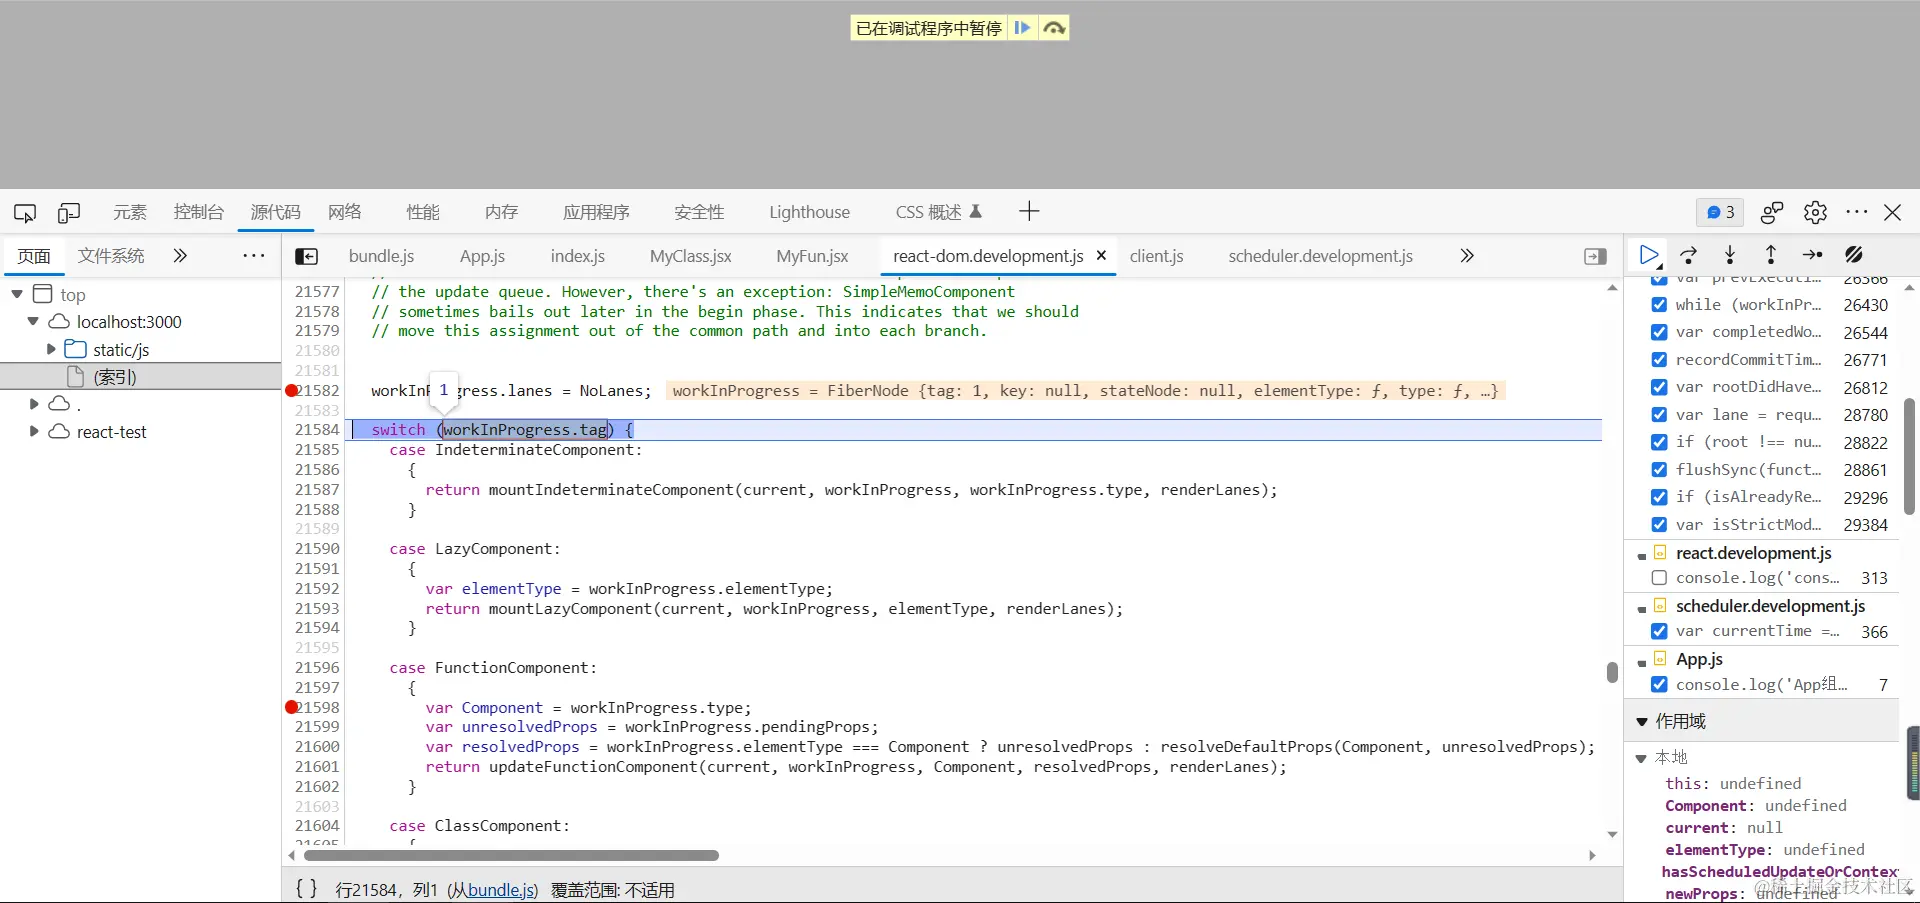This screenshot has width=1920, height=903.
Task: Click the Step button in debugger toolbar
Action: (x=1812, y=255)
